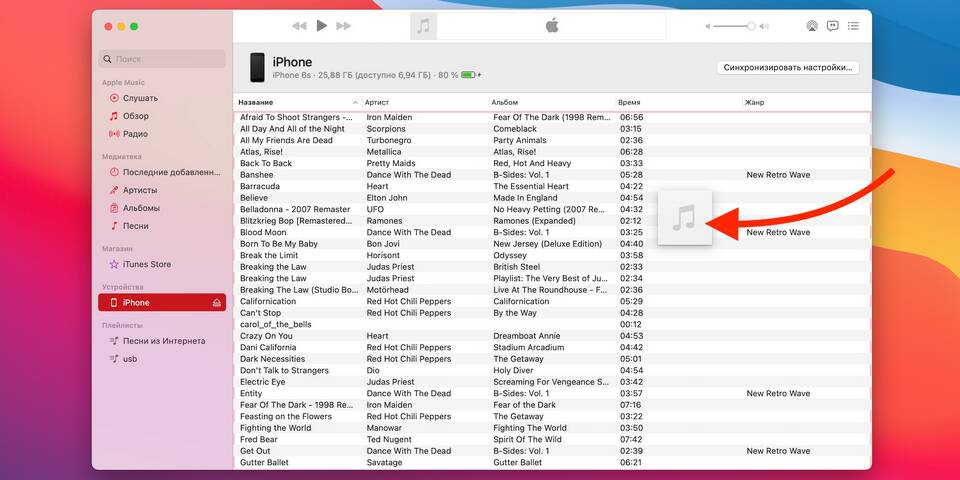The image size is (960, 480).
Task: Adjust the volume slider
Action: (733, 26)
